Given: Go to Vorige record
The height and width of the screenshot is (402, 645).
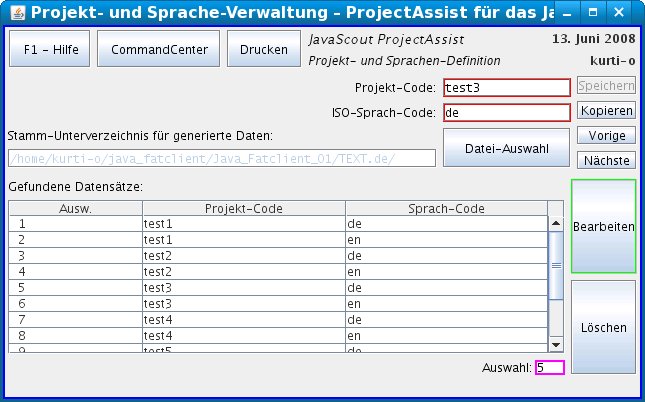Looking at the screenshot, I should 605,135.
